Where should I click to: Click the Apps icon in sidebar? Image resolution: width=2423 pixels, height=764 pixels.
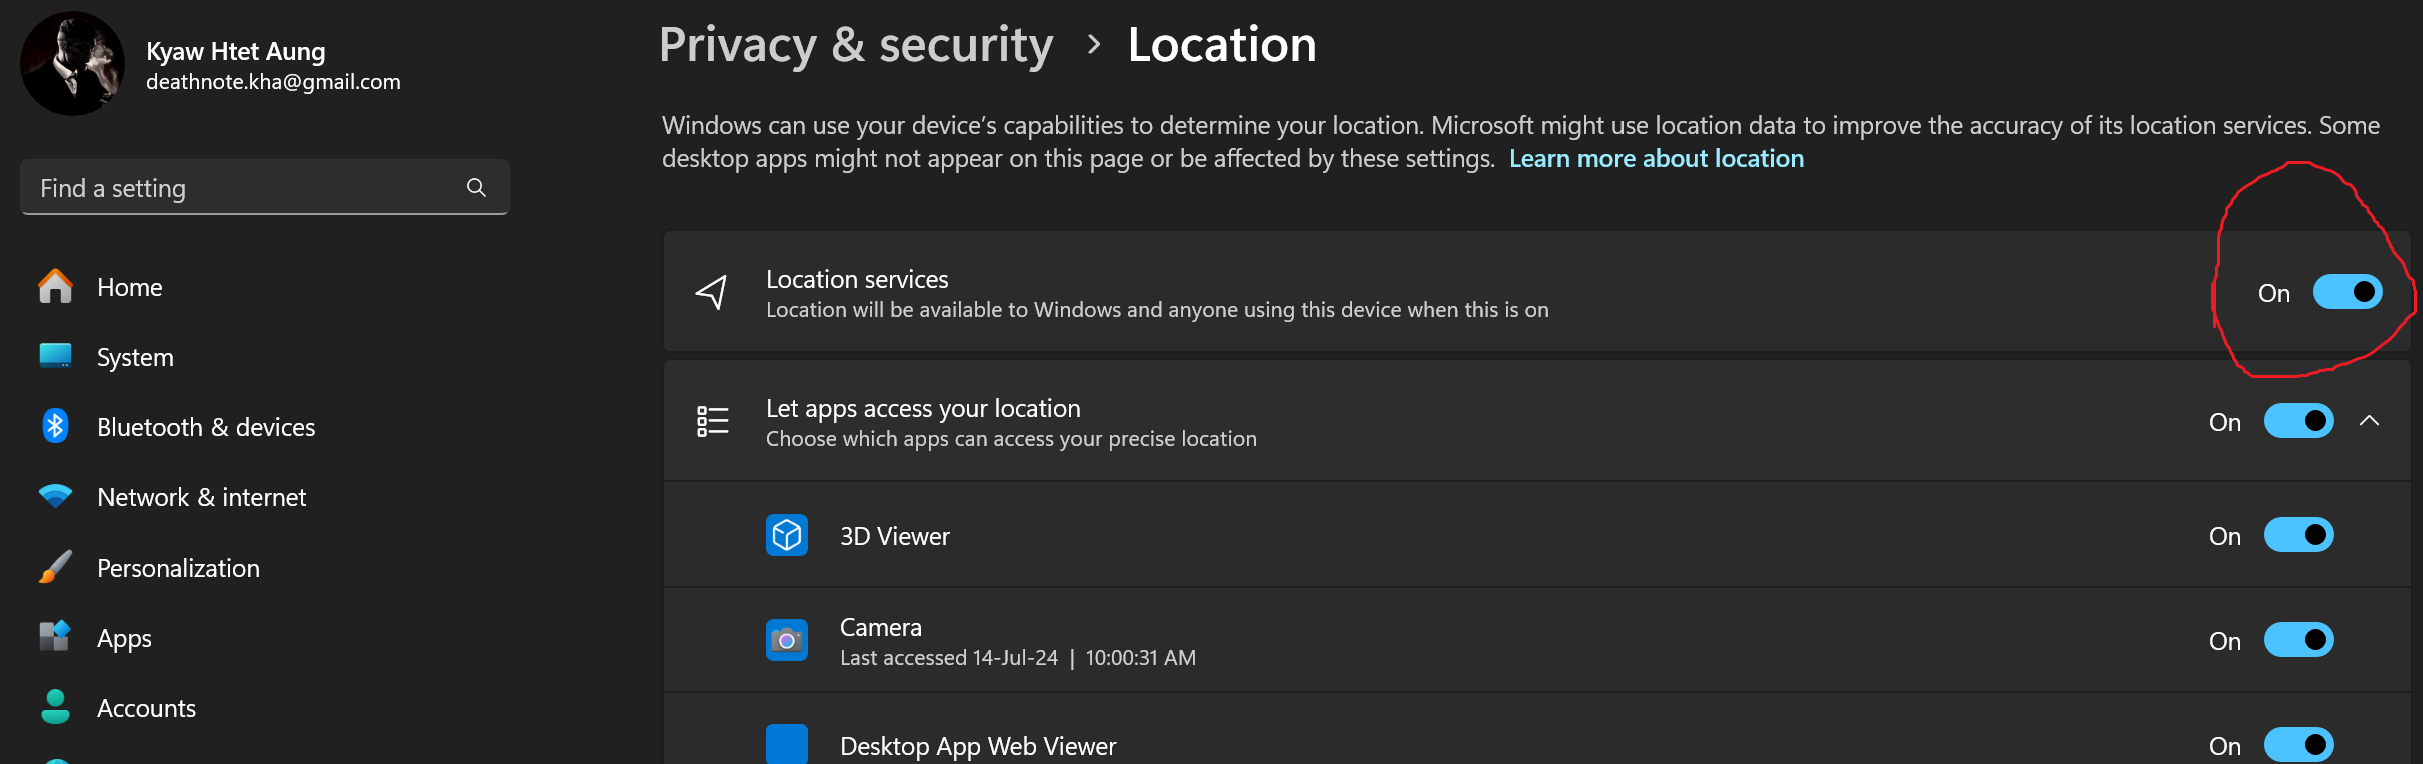[x=56, y=637]
